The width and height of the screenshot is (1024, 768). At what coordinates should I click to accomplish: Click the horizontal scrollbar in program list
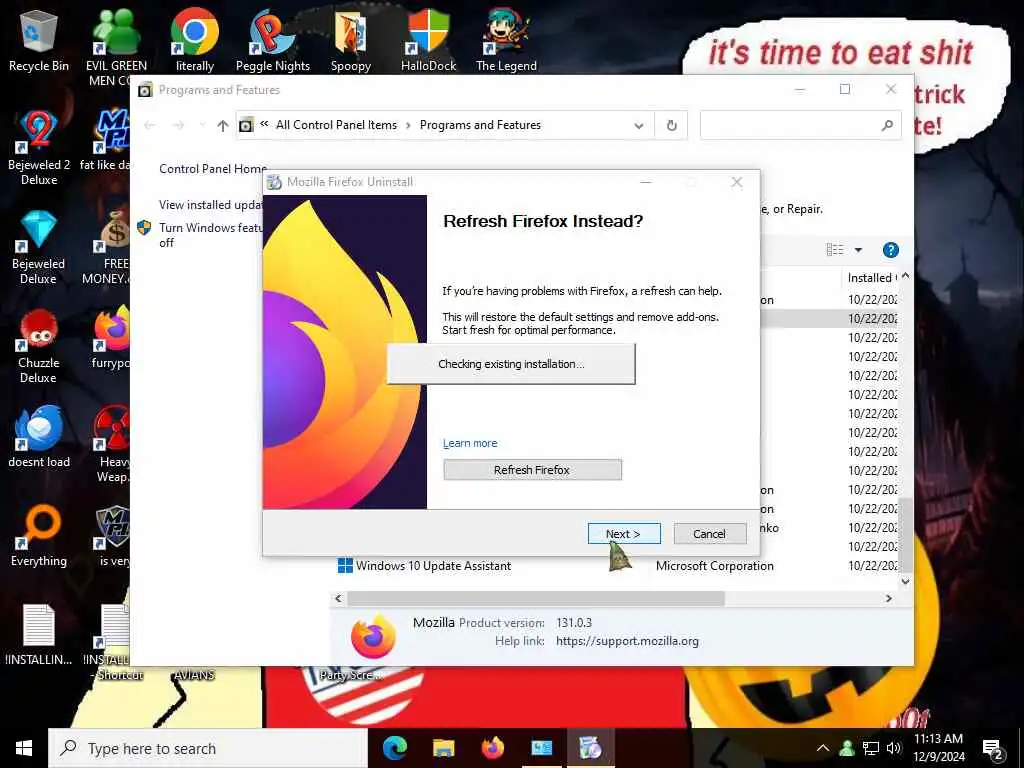coord(536,598)
